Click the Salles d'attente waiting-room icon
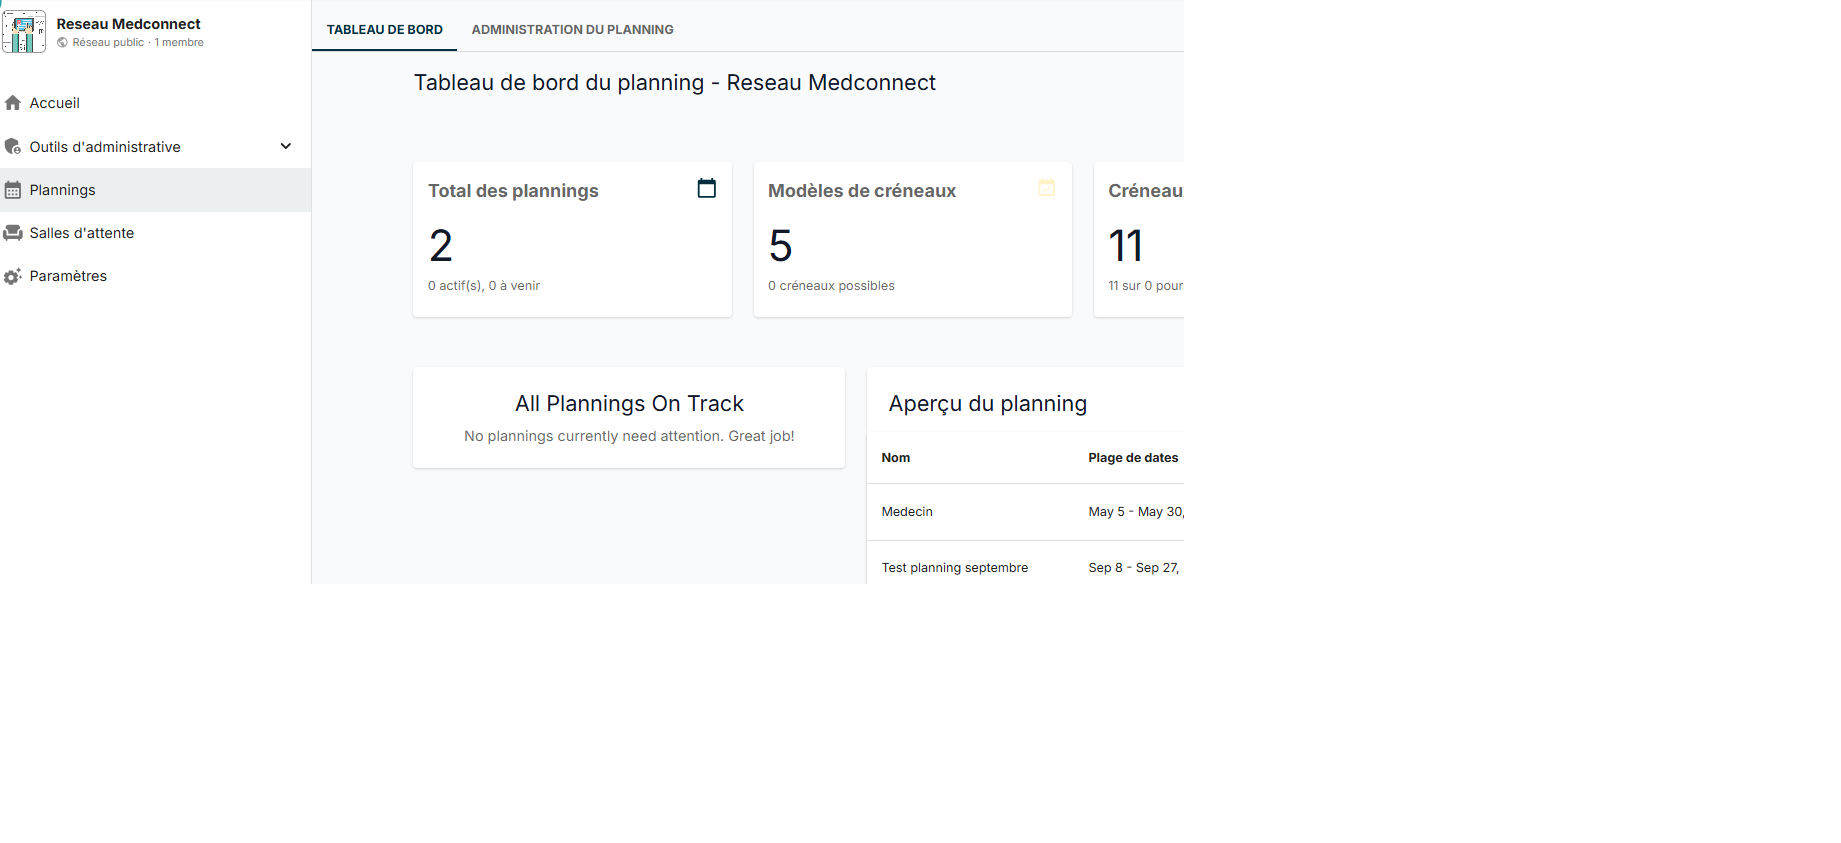Viewport: 1841px width, 843px height. [x=13, y=232]
